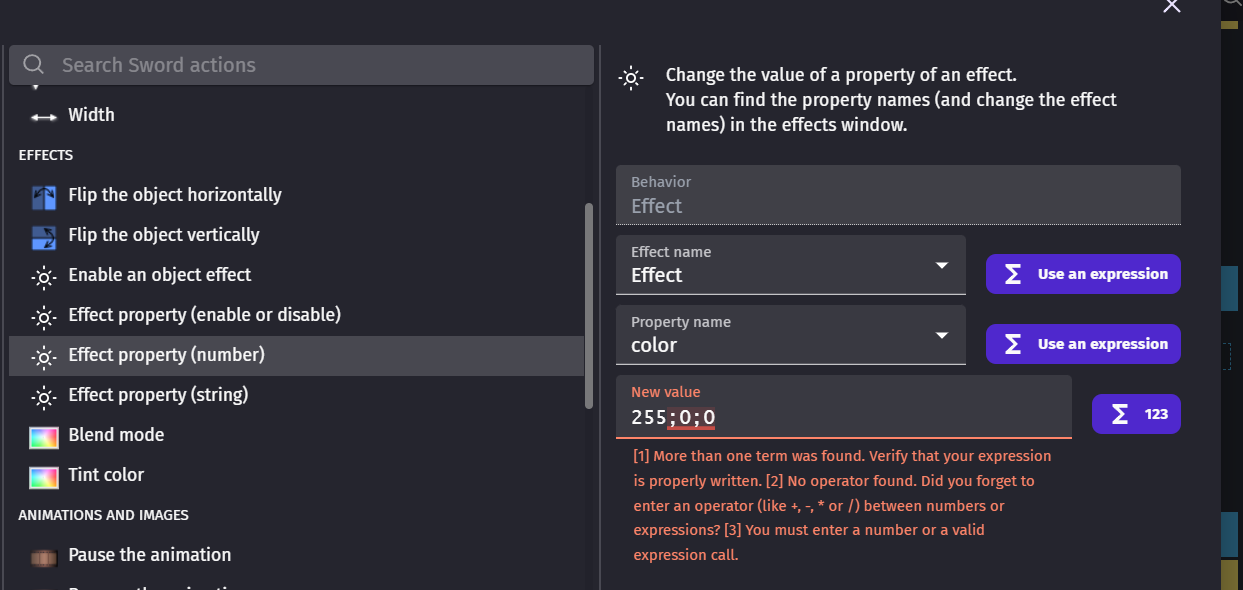Select the Blend mode icon

tap(43, 434)
